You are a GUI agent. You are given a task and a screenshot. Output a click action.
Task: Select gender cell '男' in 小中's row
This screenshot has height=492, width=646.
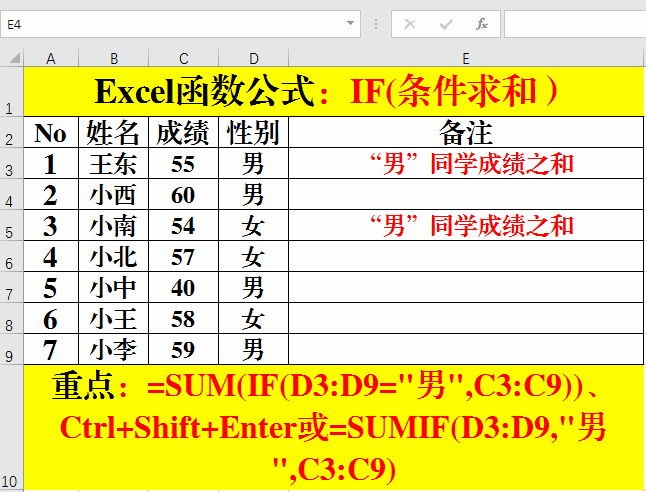(x=253, y=287)
